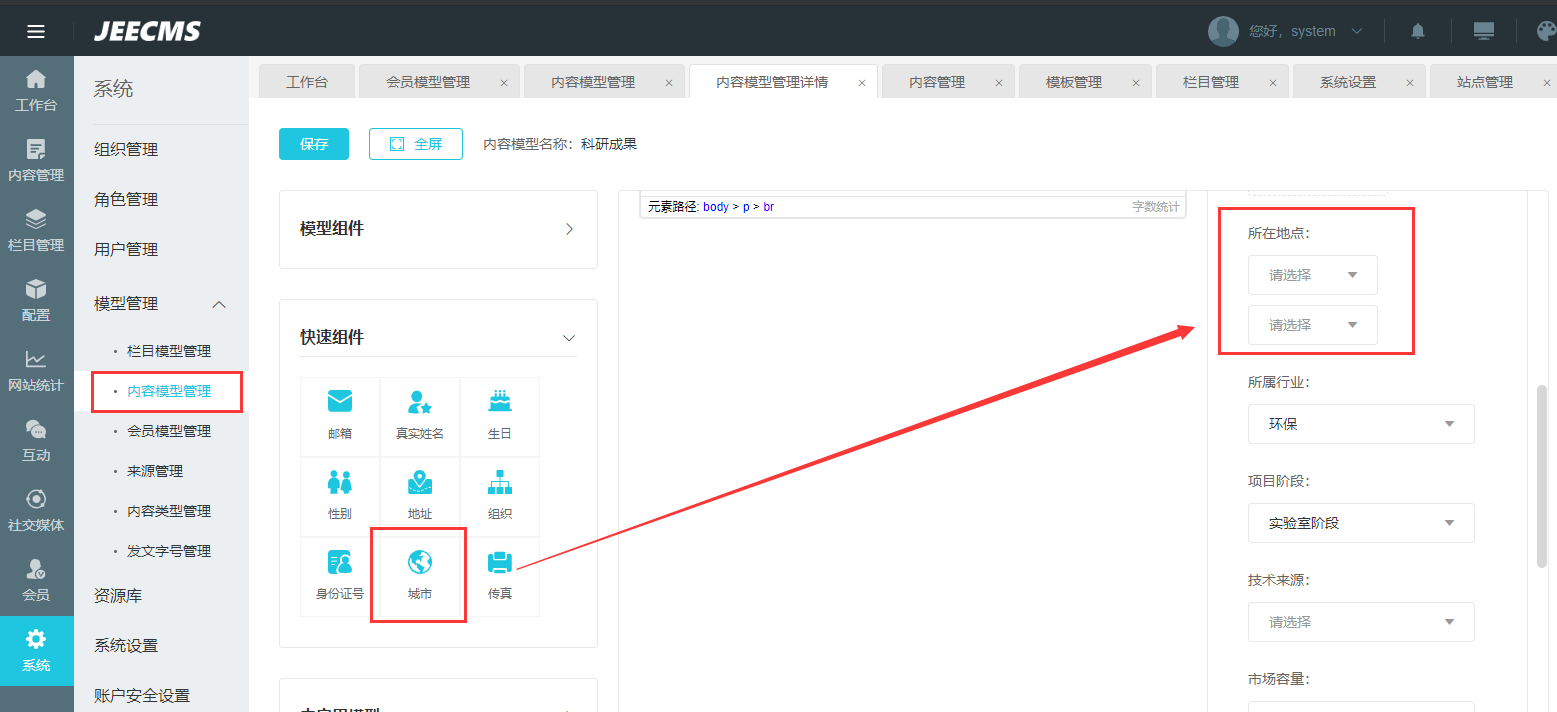Expand the 模型组件 panel
This screenshot has height=712, width=1557.
(x=569, y=229)
